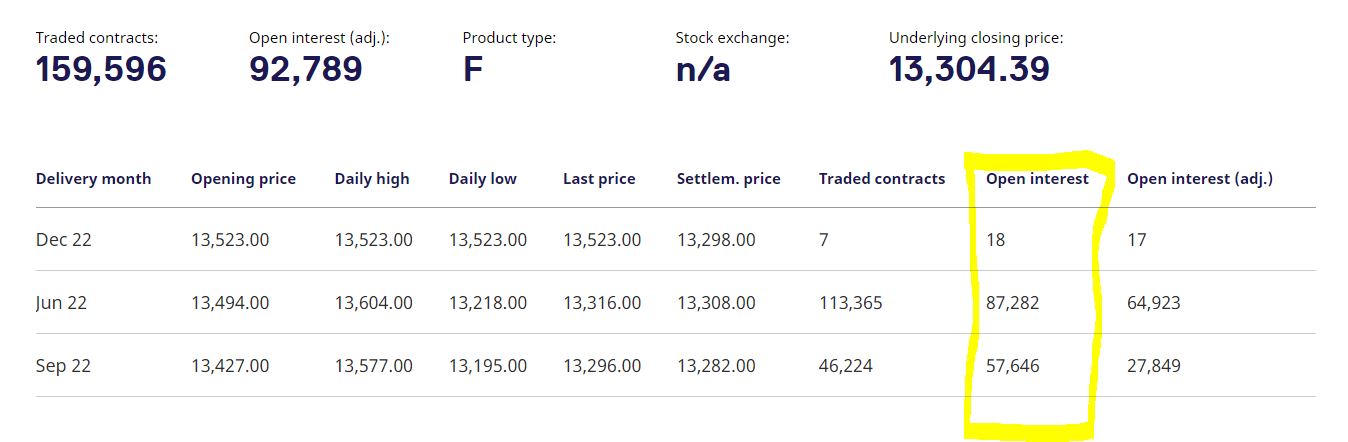The height and width of the screenshot is (442, 1348).
Task: Click the Traded contracts column header
Action: click(881, 179)
